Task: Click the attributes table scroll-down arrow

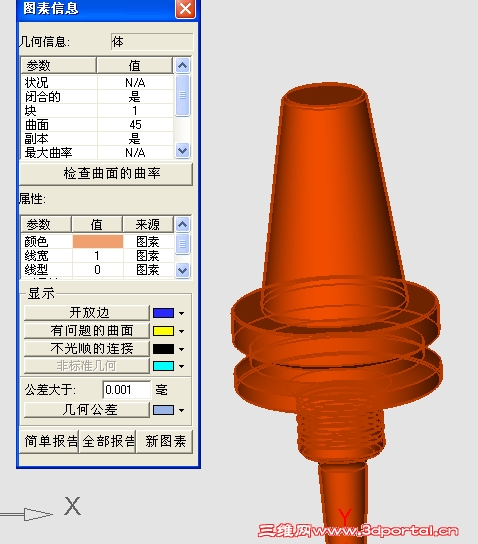Action: 182,270
